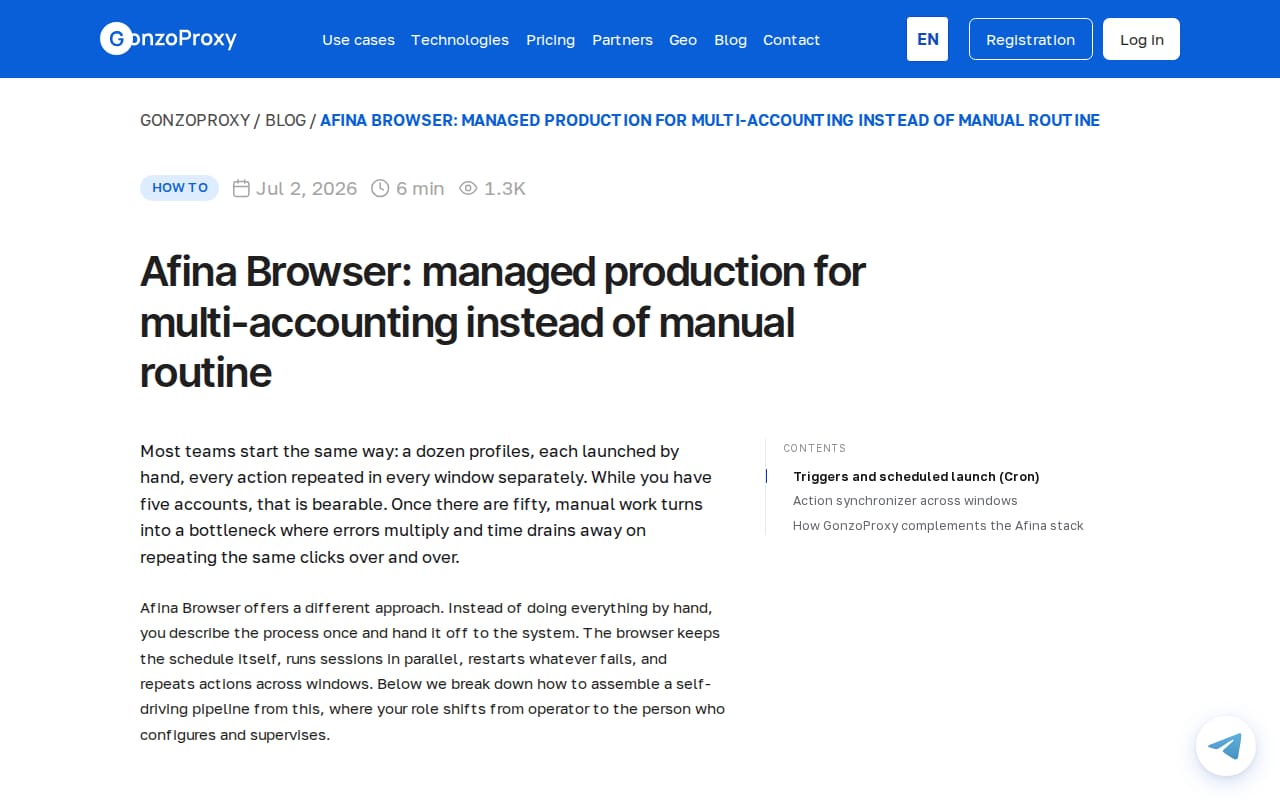Open the BLOG breadcrumb link
This screenshot has height=800, width=1280.
285,120
